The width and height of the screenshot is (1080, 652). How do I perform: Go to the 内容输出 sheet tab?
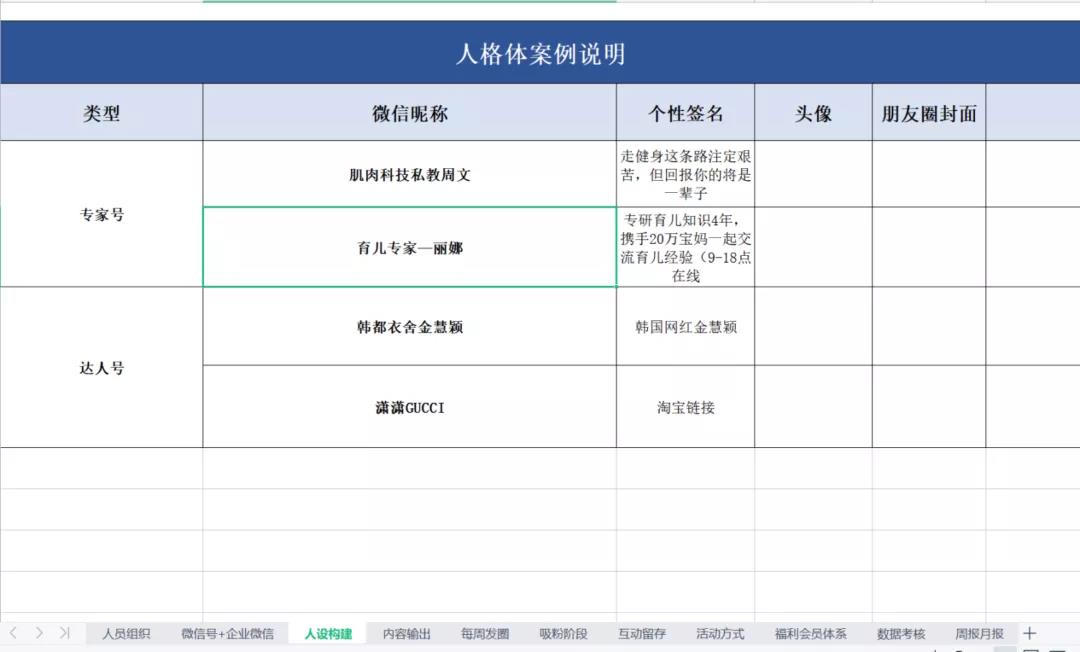407,634
